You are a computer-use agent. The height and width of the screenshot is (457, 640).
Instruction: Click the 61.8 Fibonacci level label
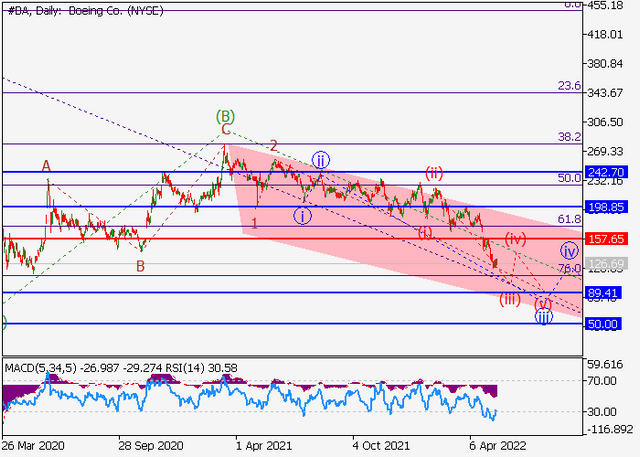click(569, 219)
